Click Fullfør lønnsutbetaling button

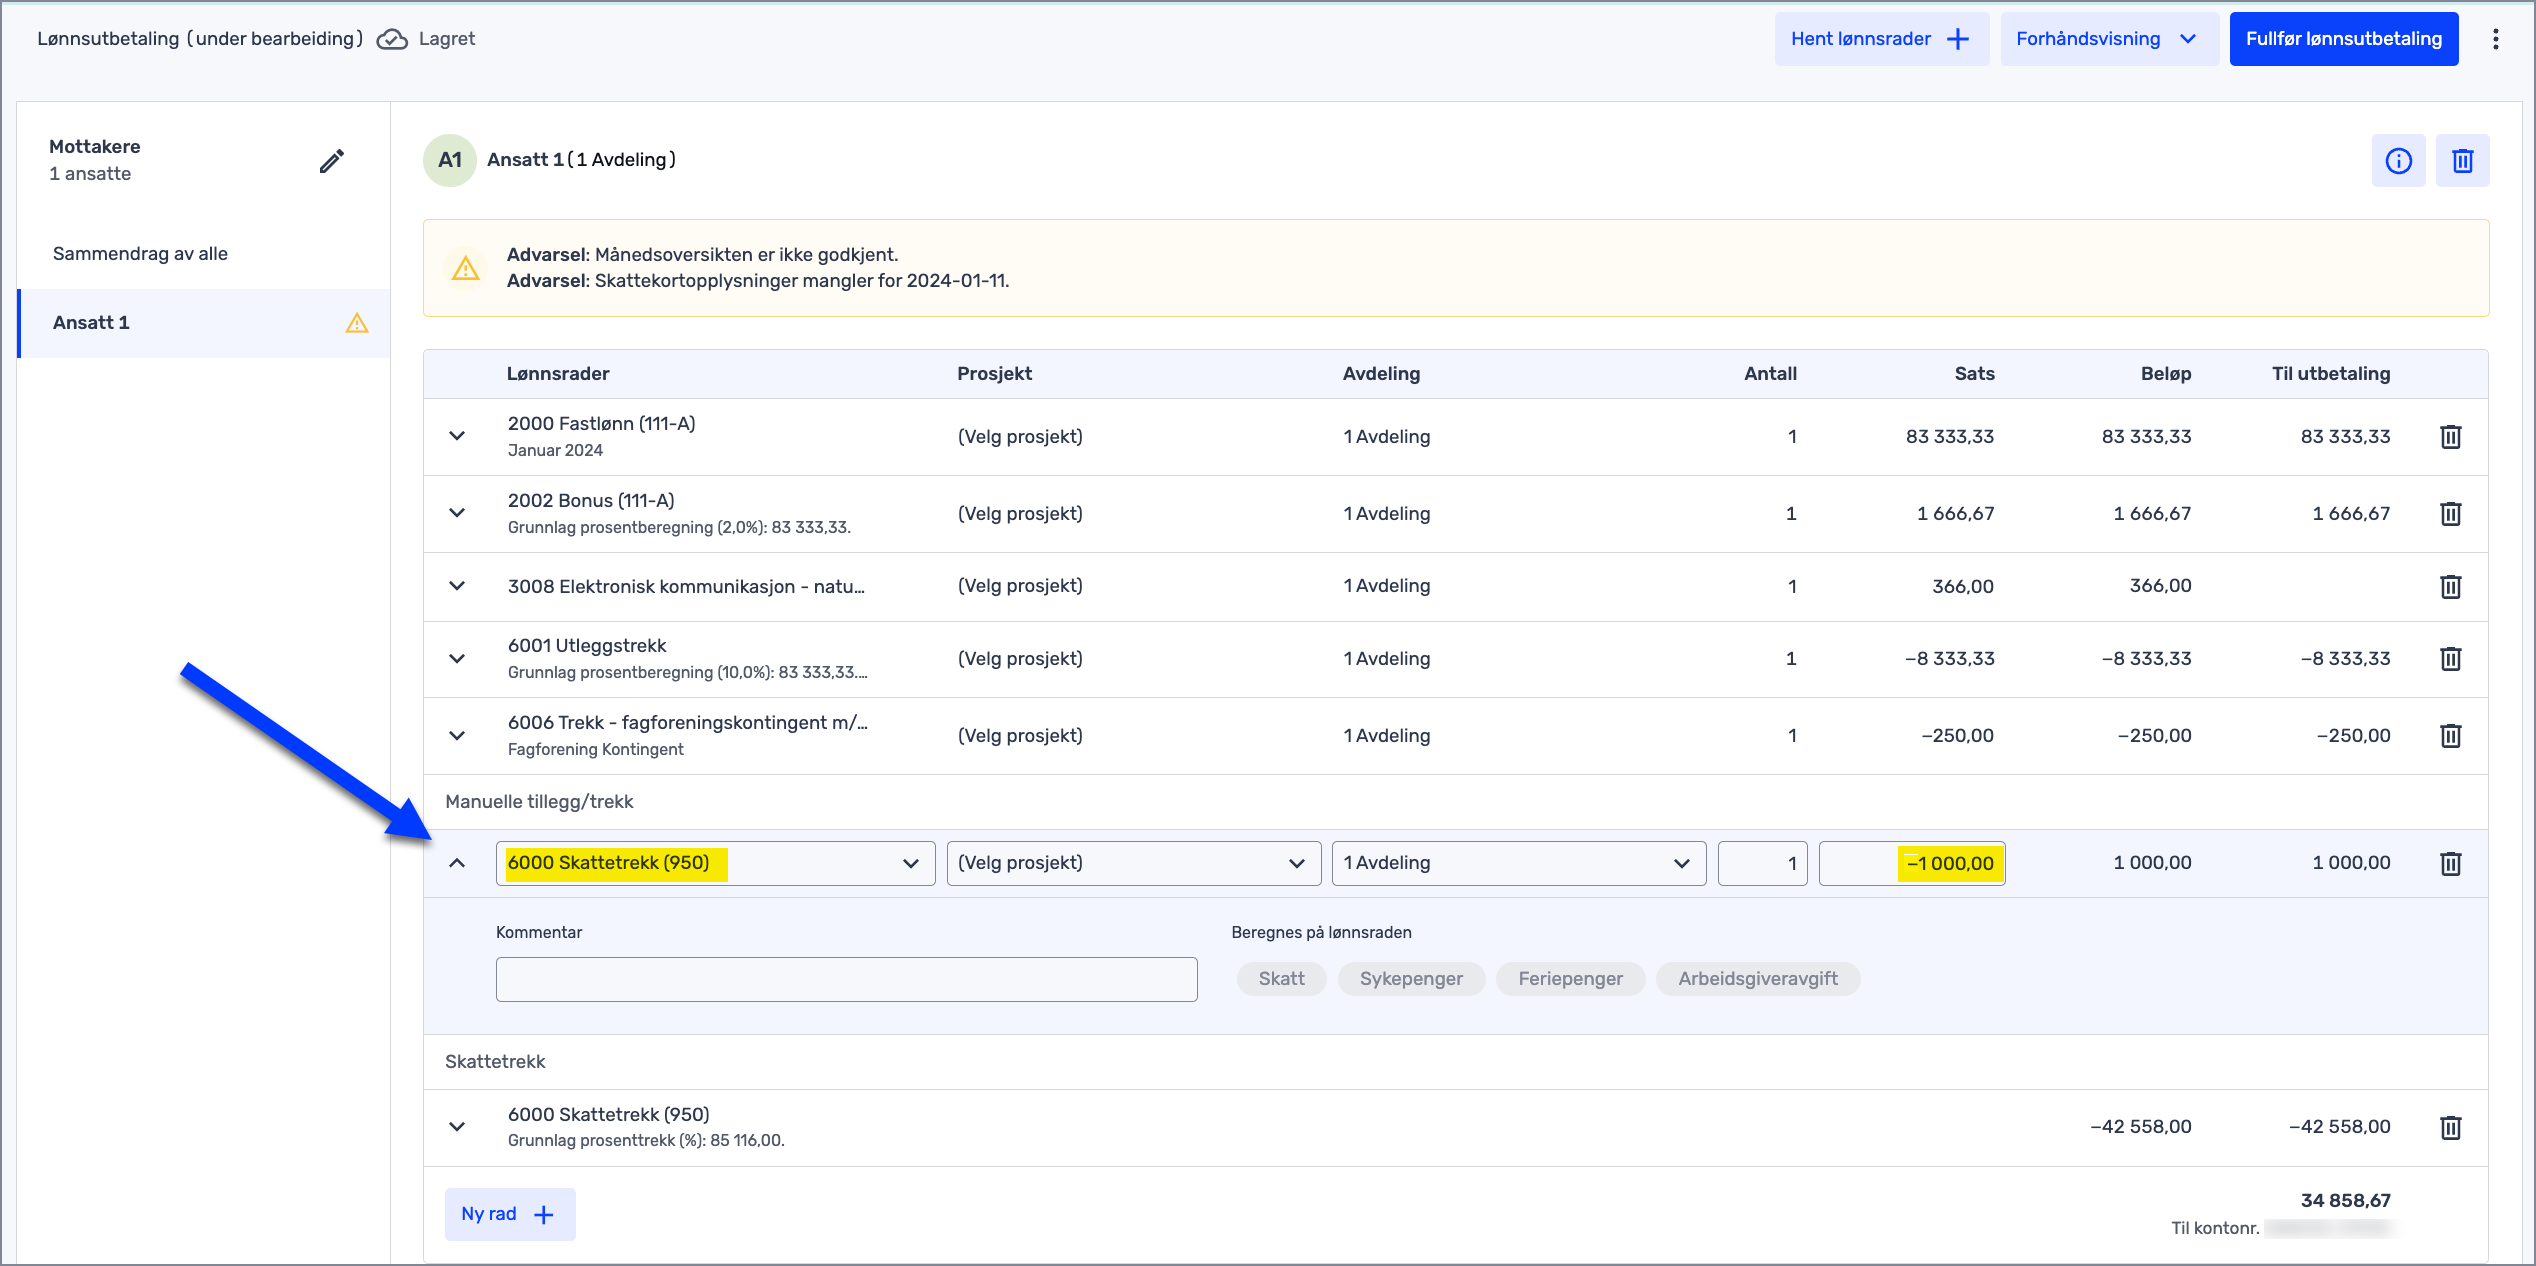(2343, 39)
